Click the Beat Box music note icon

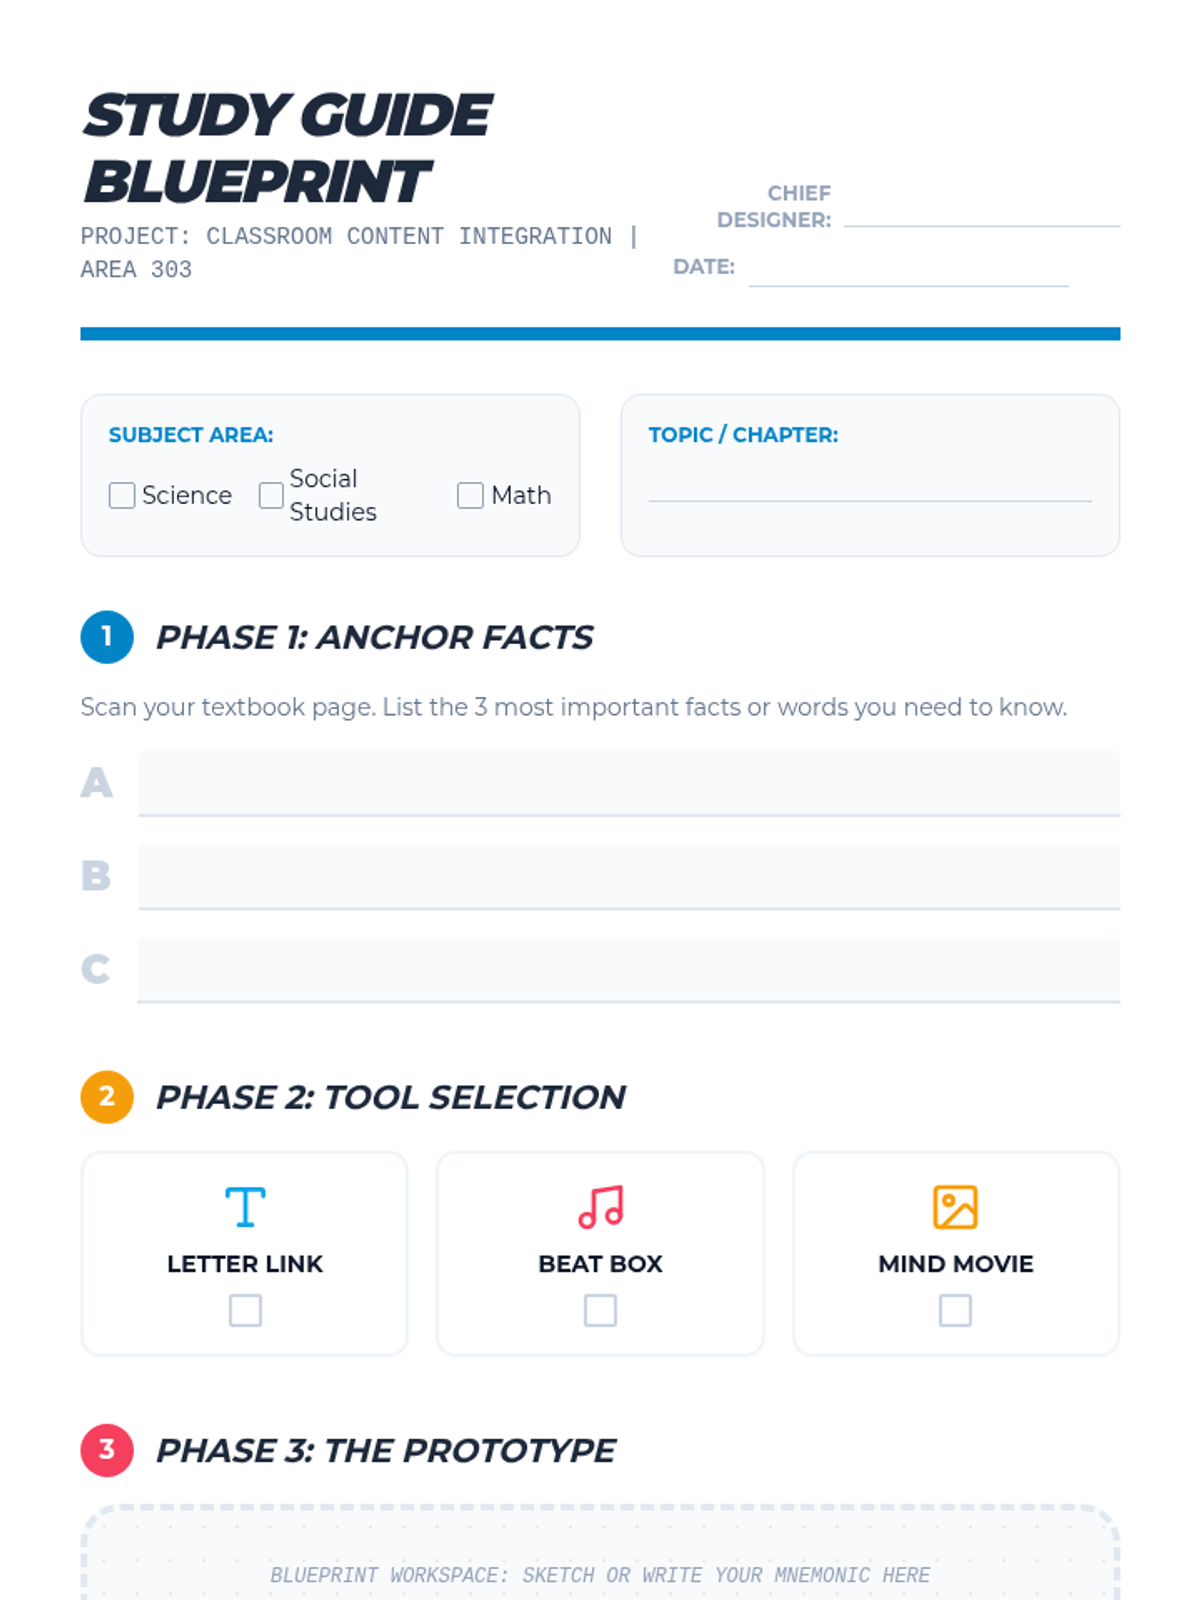point(600,1207)
